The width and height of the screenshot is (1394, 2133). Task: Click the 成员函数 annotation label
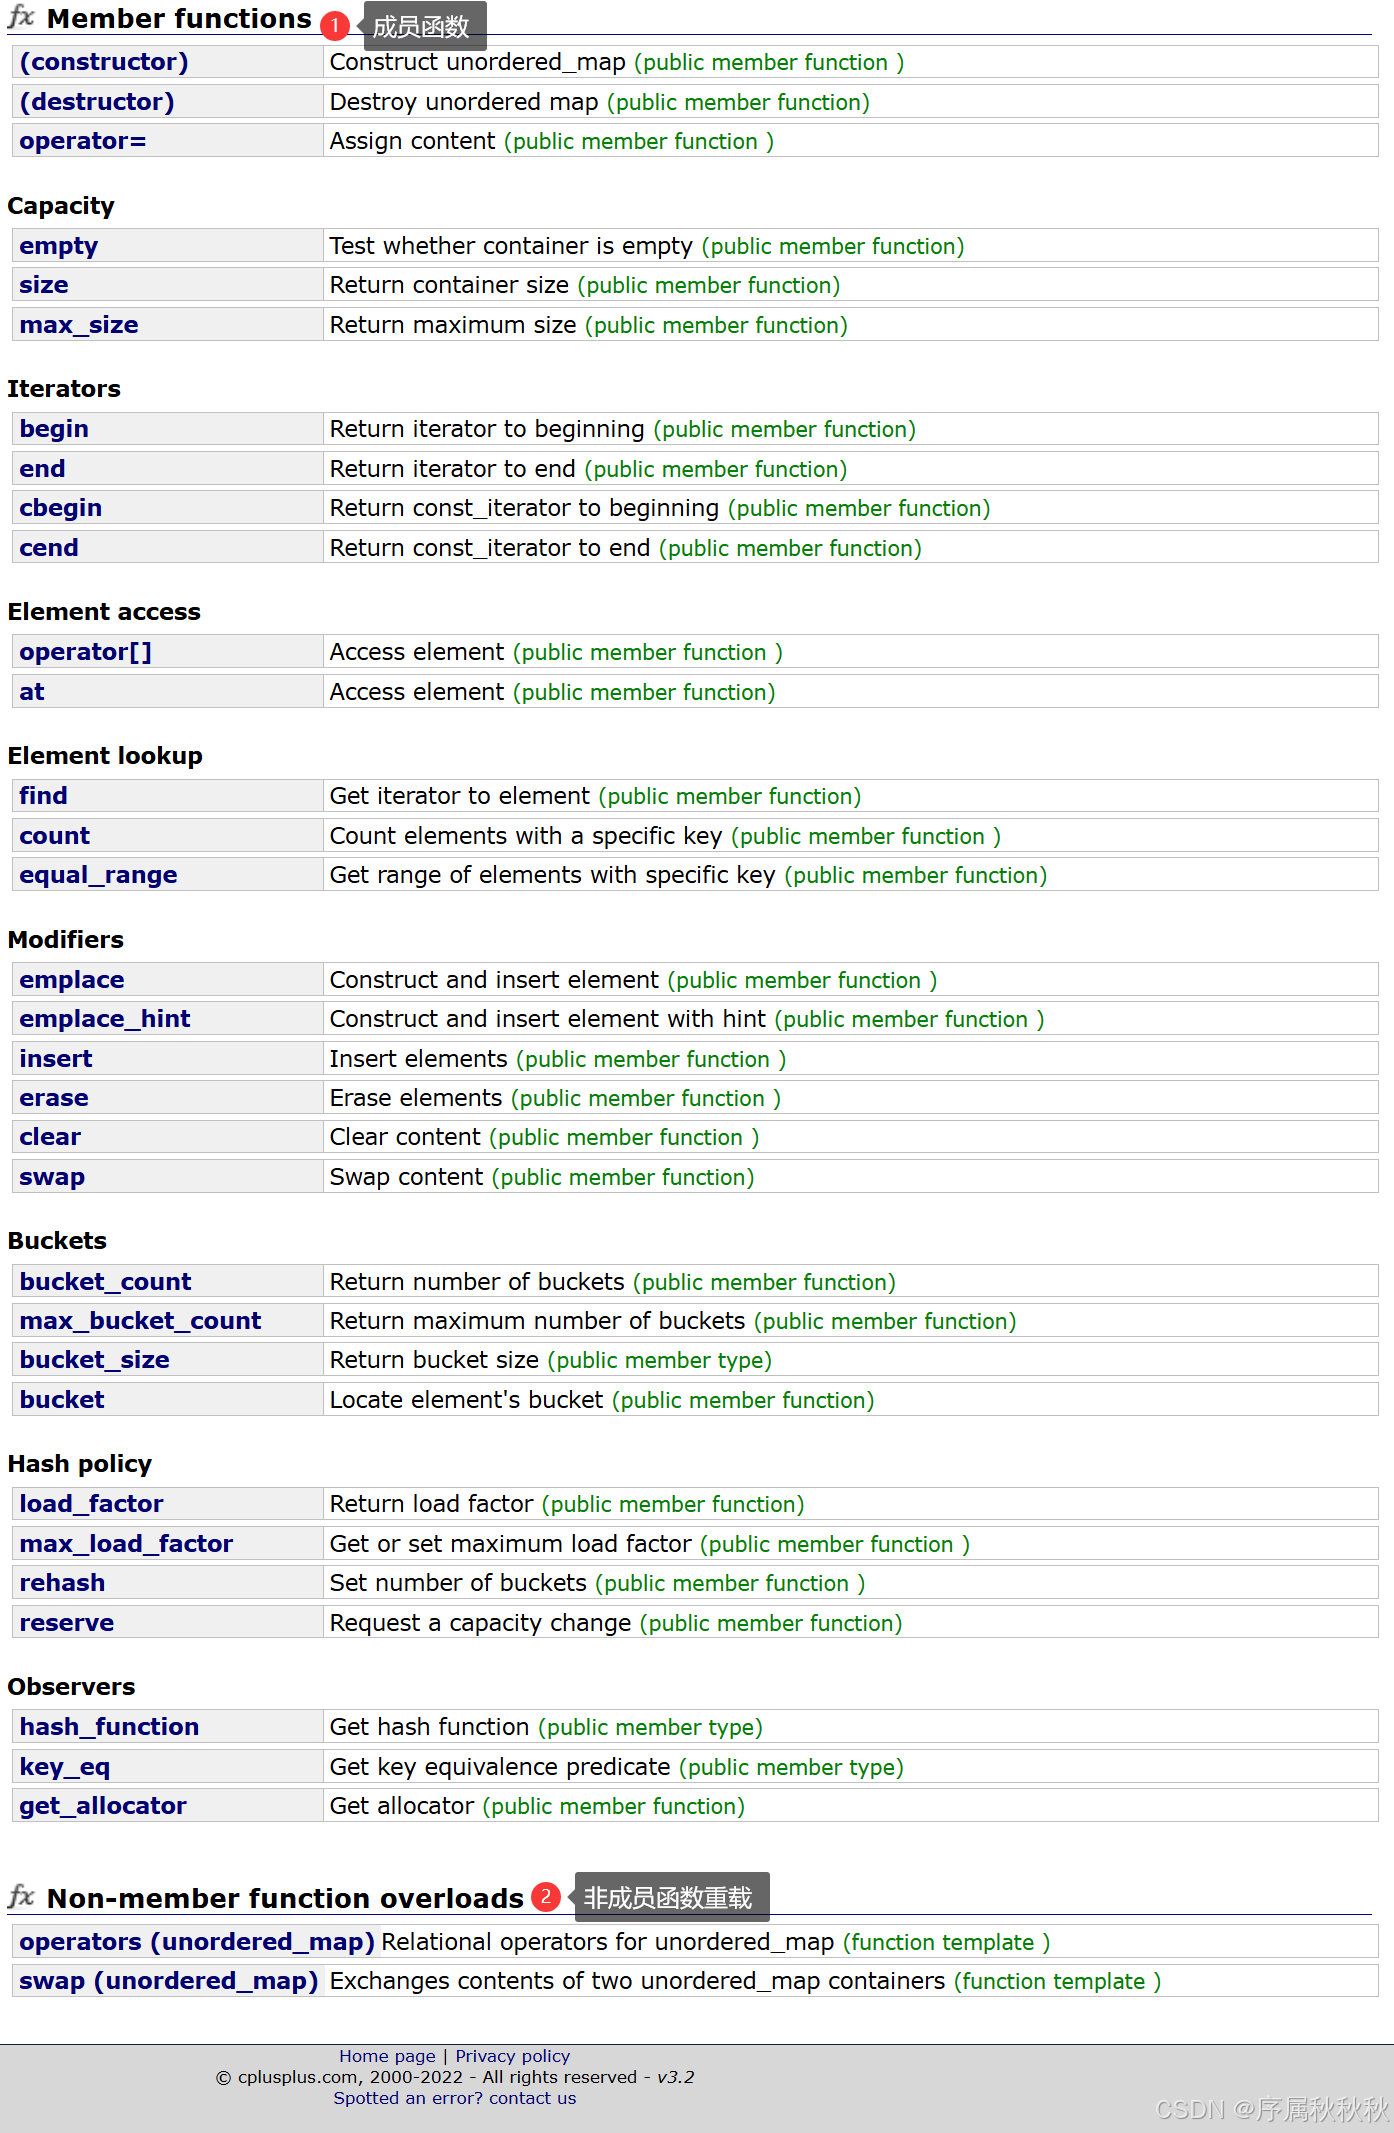click(x=421, y=27)
